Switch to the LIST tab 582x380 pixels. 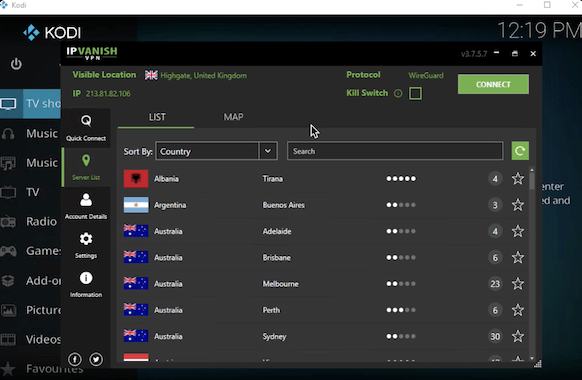[157, 117]
